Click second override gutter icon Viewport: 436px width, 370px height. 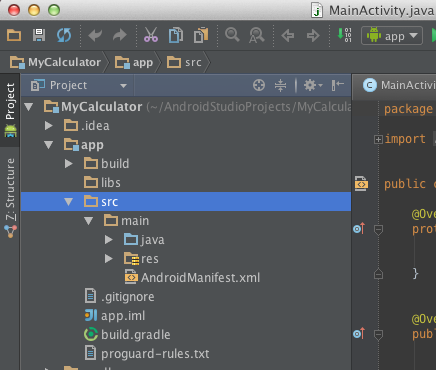[x=359, y=333]
